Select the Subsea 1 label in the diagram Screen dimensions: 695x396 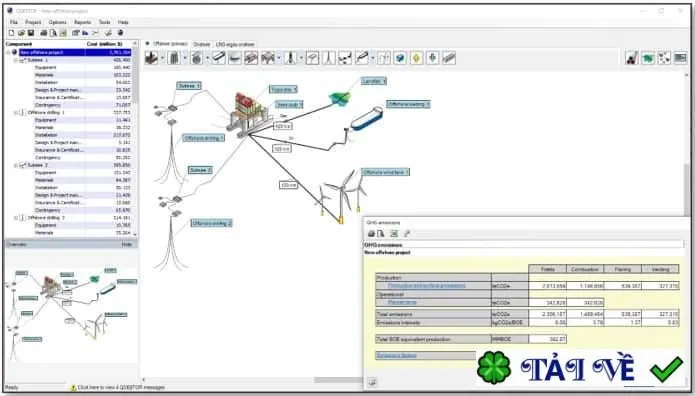click(x=189, y=86)
